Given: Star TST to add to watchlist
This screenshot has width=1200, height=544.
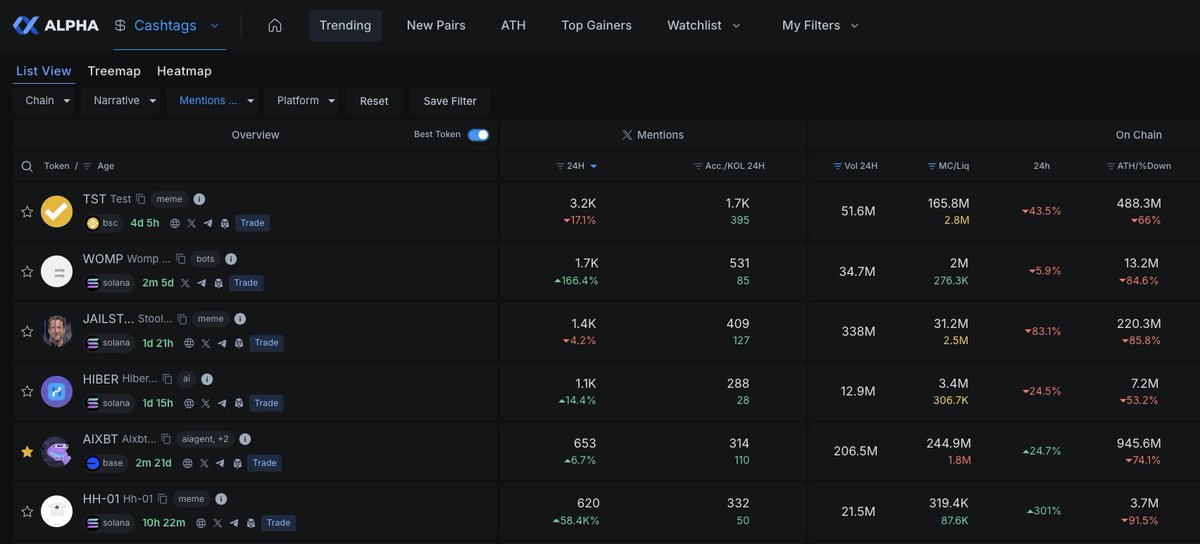Looking at the screenshot, I should 27,212.
